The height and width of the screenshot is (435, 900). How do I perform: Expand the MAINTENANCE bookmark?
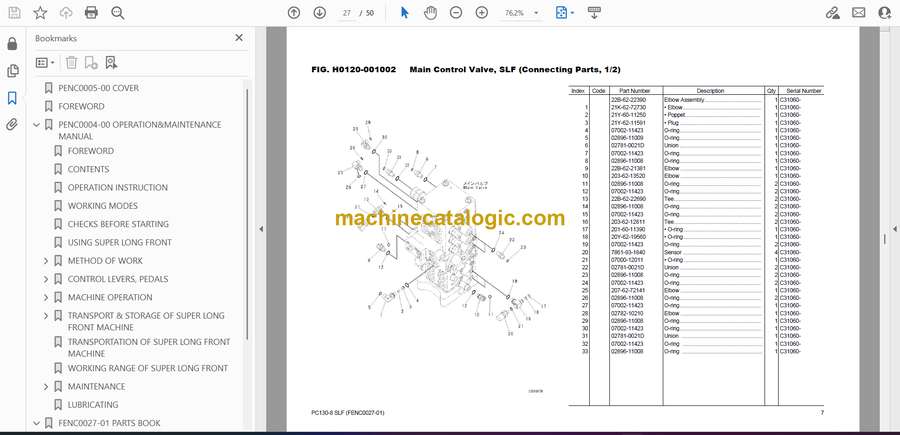pos(46,386)
